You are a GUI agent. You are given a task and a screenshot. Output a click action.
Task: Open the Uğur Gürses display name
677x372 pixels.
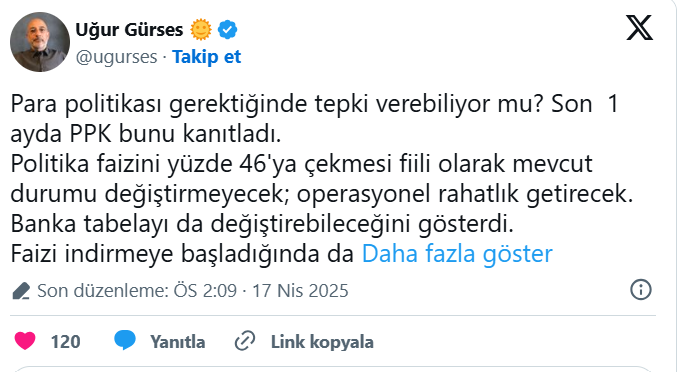[x=129, y=30]
